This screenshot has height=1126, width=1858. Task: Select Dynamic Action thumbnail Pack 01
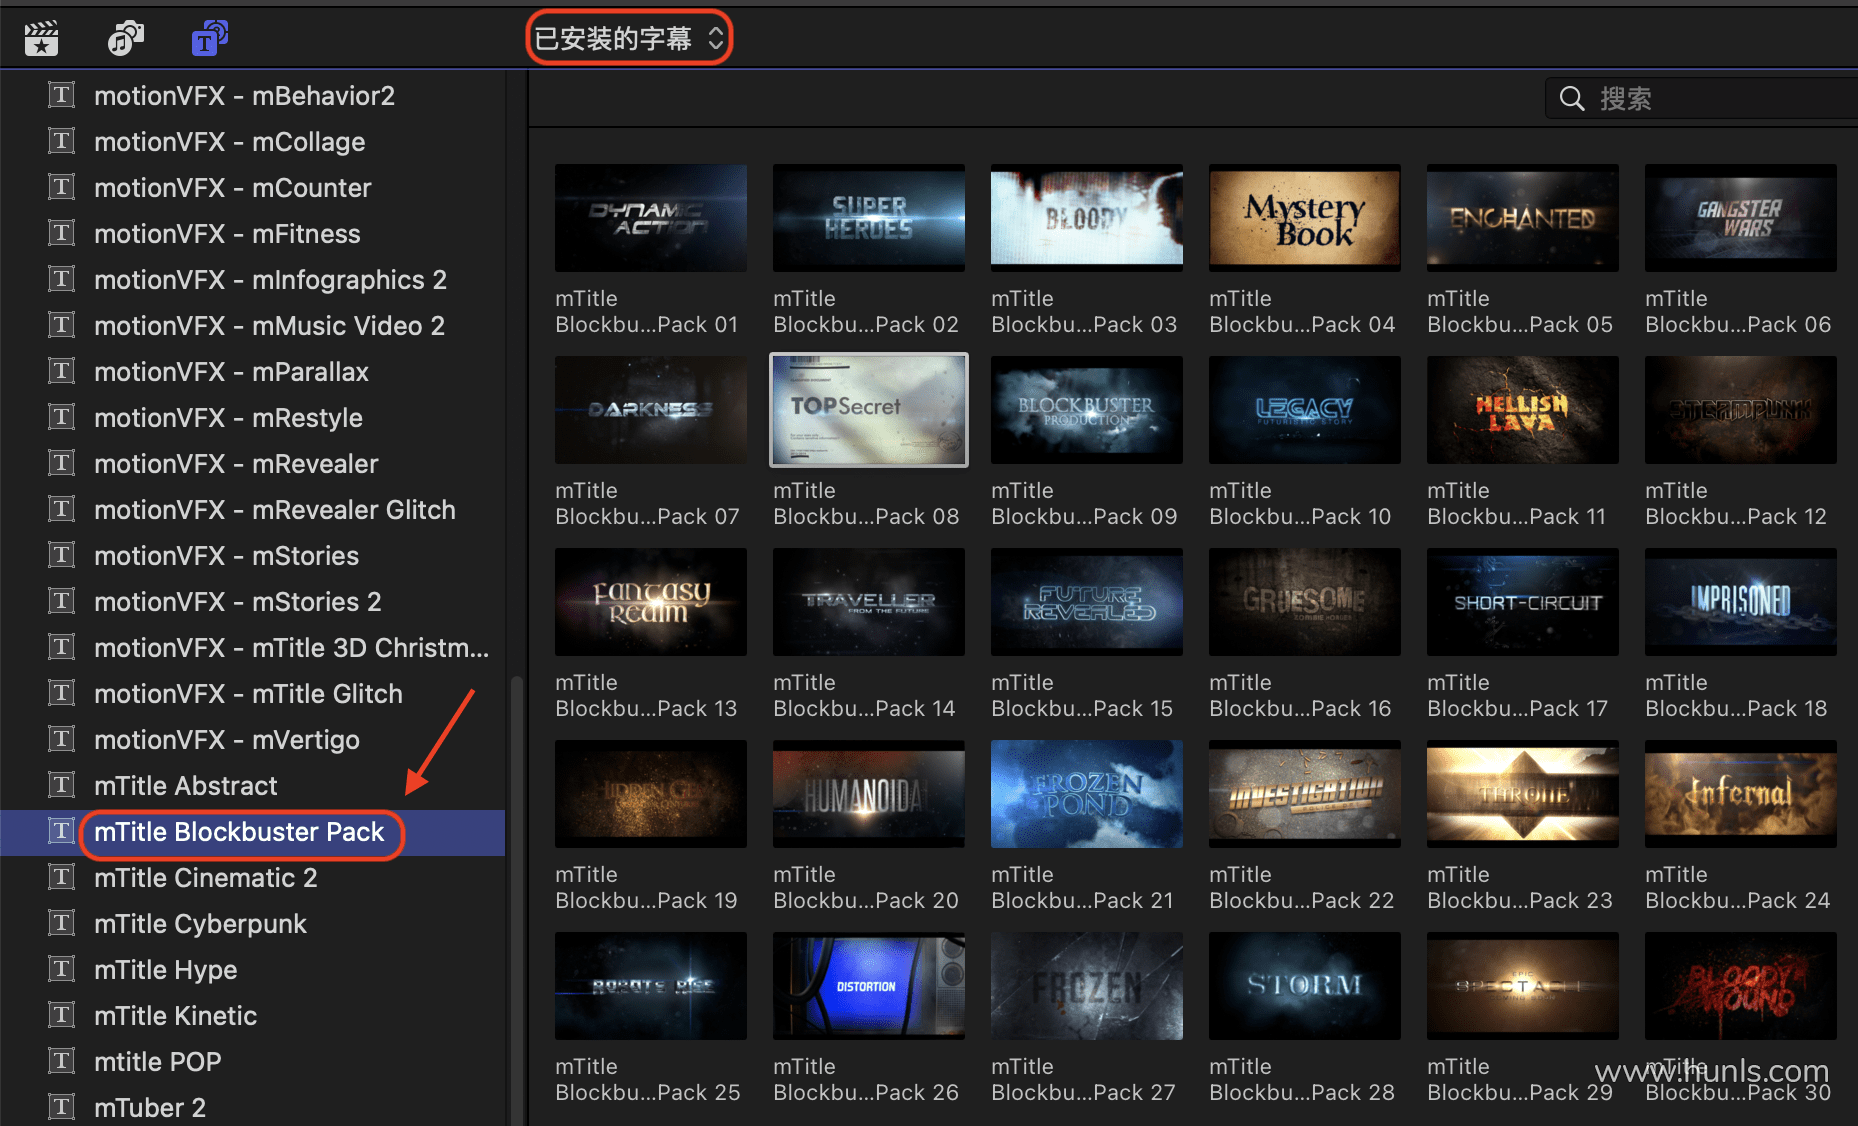pos(651,218)
